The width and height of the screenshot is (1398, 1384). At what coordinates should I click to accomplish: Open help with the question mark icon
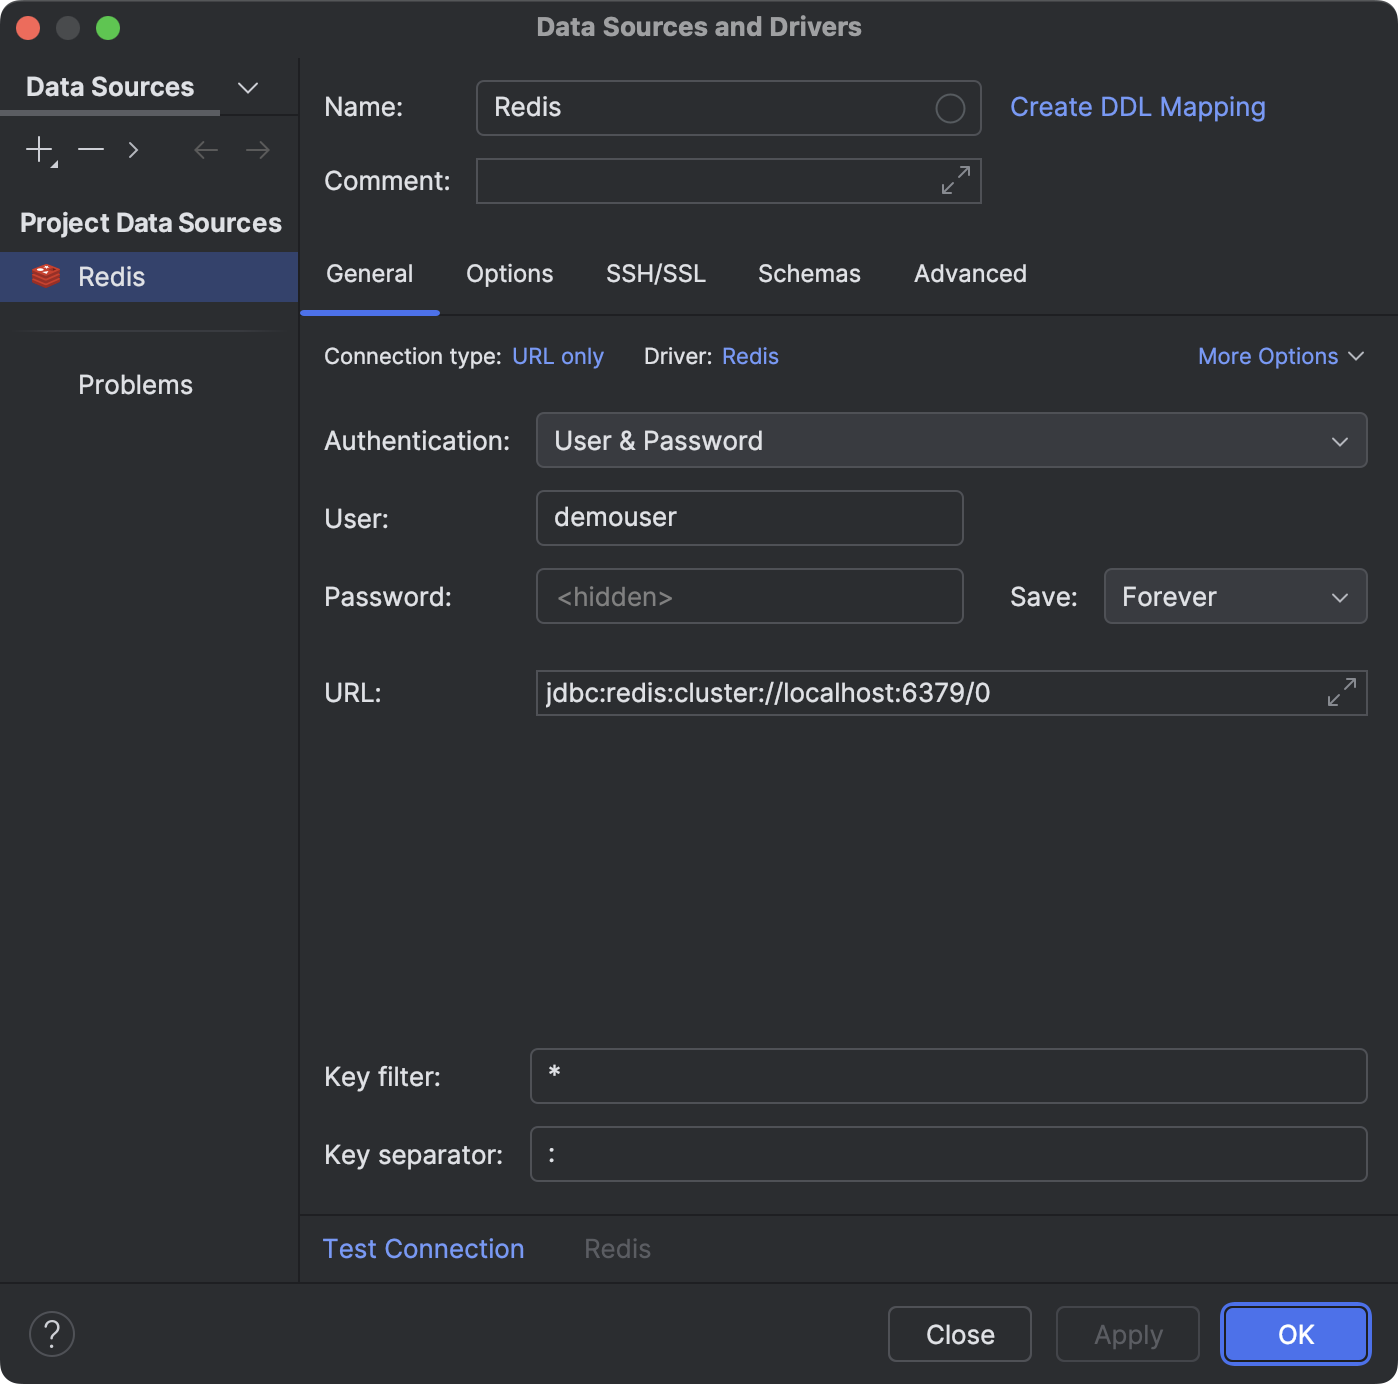[52, 1334]
